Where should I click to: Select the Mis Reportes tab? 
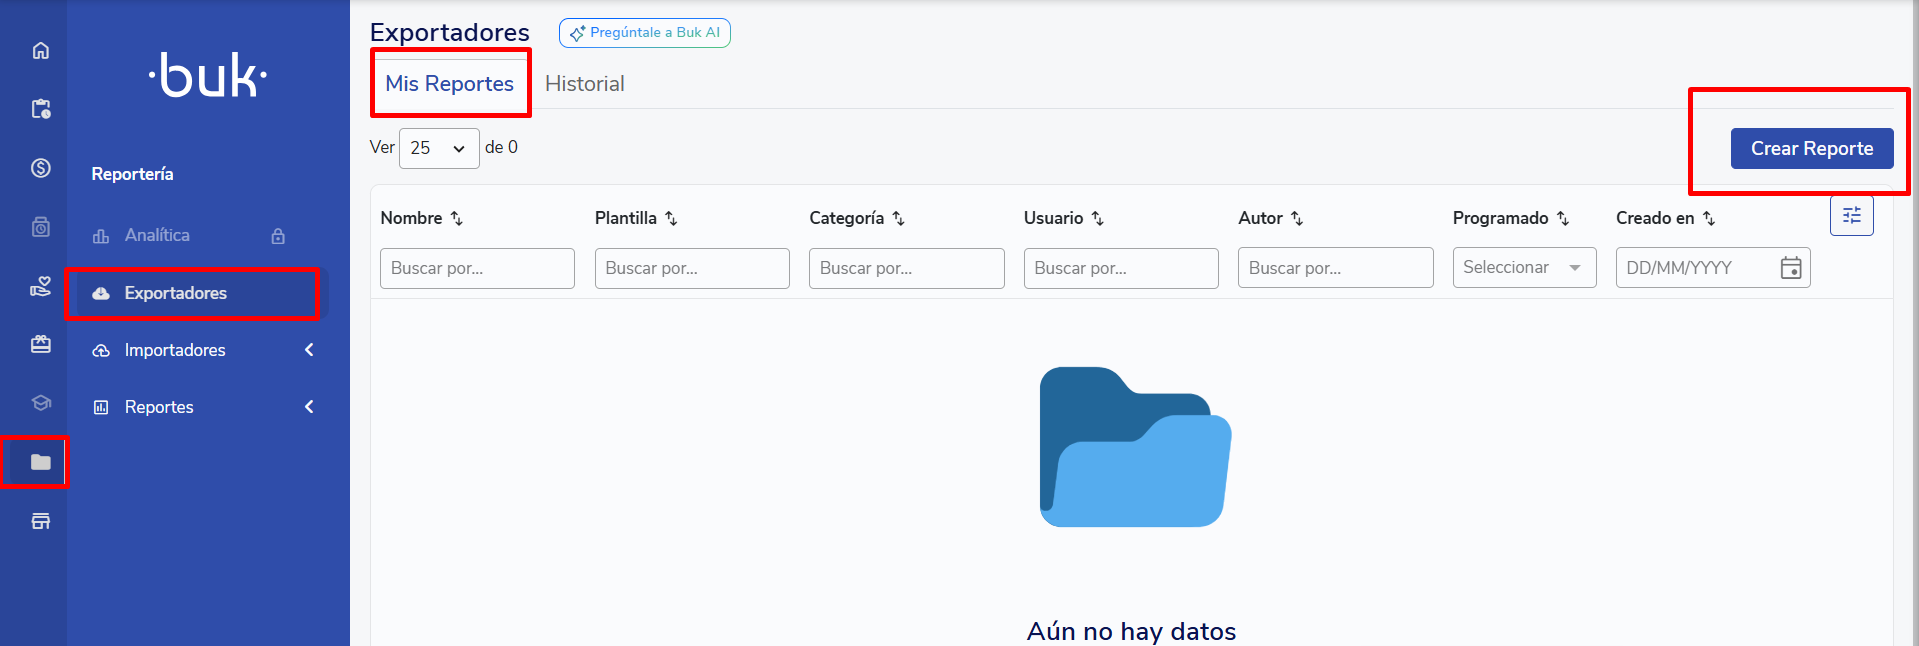click(449, 84)
